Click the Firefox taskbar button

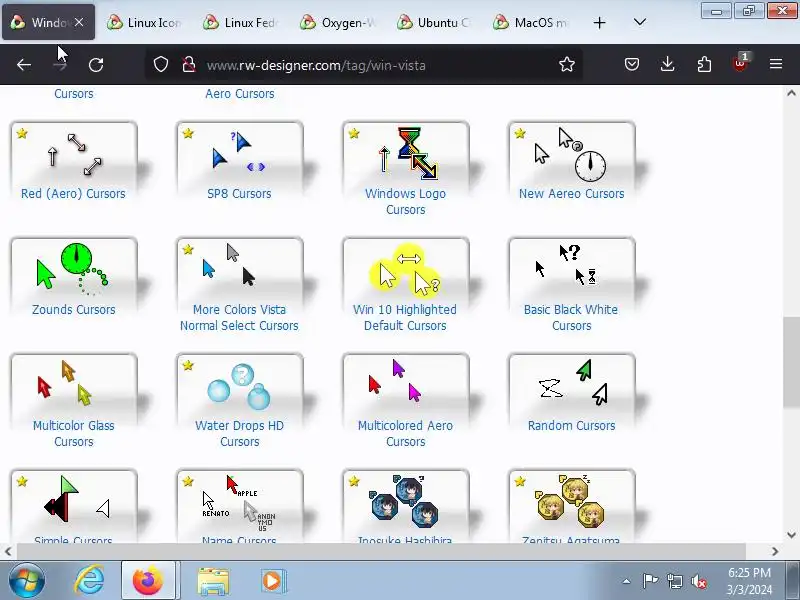pyautogui.click(x=149, y=581)
